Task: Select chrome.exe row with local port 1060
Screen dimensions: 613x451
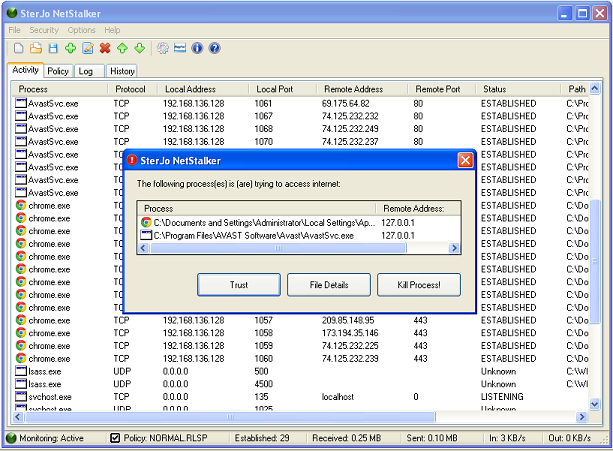Action: pos(301,359)
